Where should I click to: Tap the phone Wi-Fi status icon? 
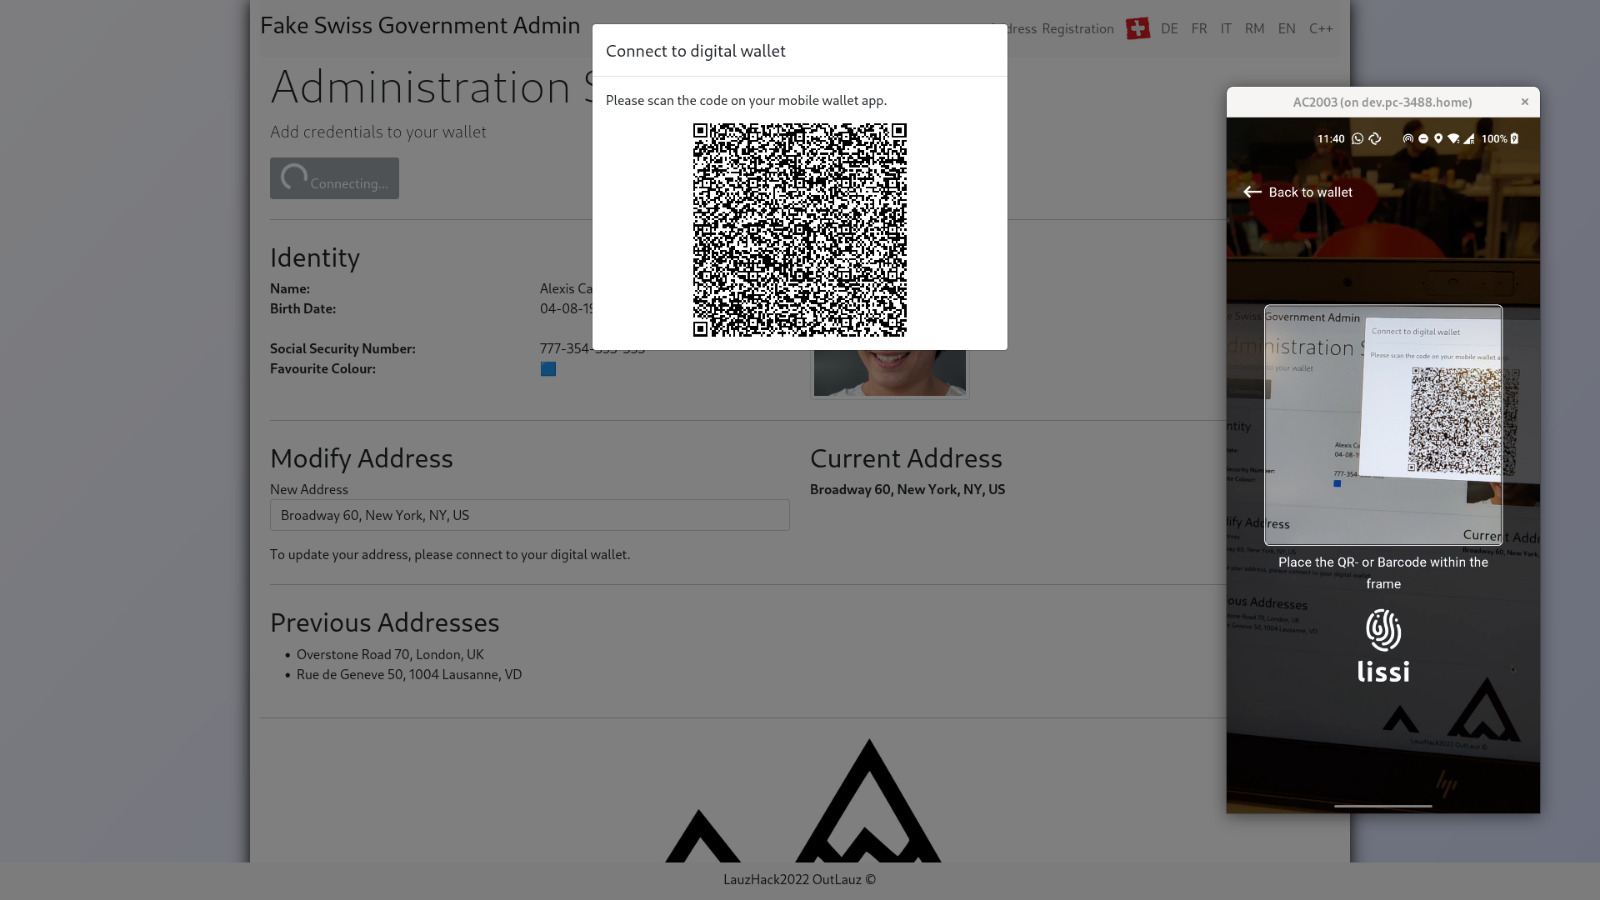pyautogui.click(x=1454, y=139)
